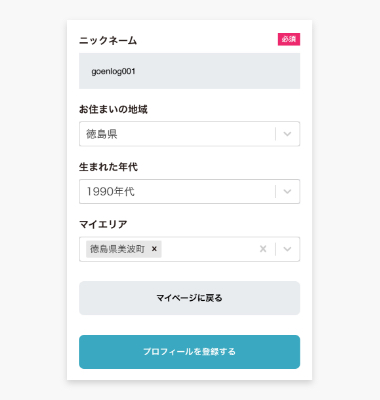The height and width of the screenshot is (400, 380).
Task: Expand the お住まいの地域 dropdown arrow
Action: click(287, 134)
